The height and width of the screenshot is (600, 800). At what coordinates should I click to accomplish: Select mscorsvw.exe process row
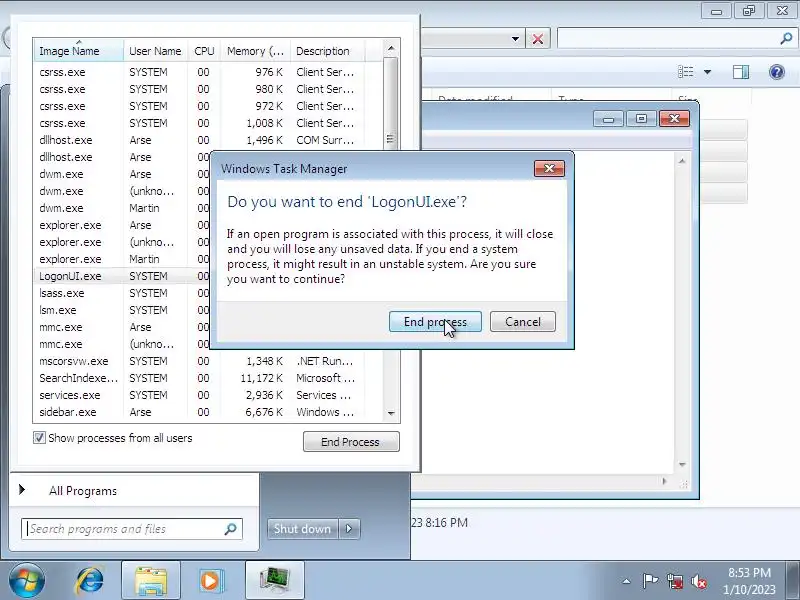pos(208,361)
